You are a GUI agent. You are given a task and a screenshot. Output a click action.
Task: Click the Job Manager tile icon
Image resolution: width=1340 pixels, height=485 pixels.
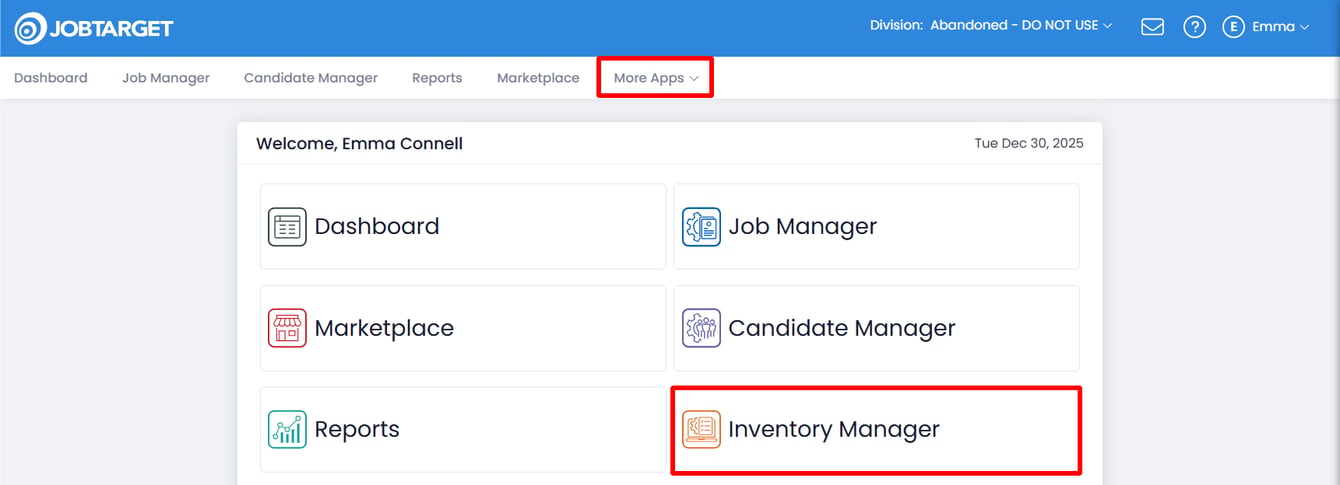[x=701, y=227]
